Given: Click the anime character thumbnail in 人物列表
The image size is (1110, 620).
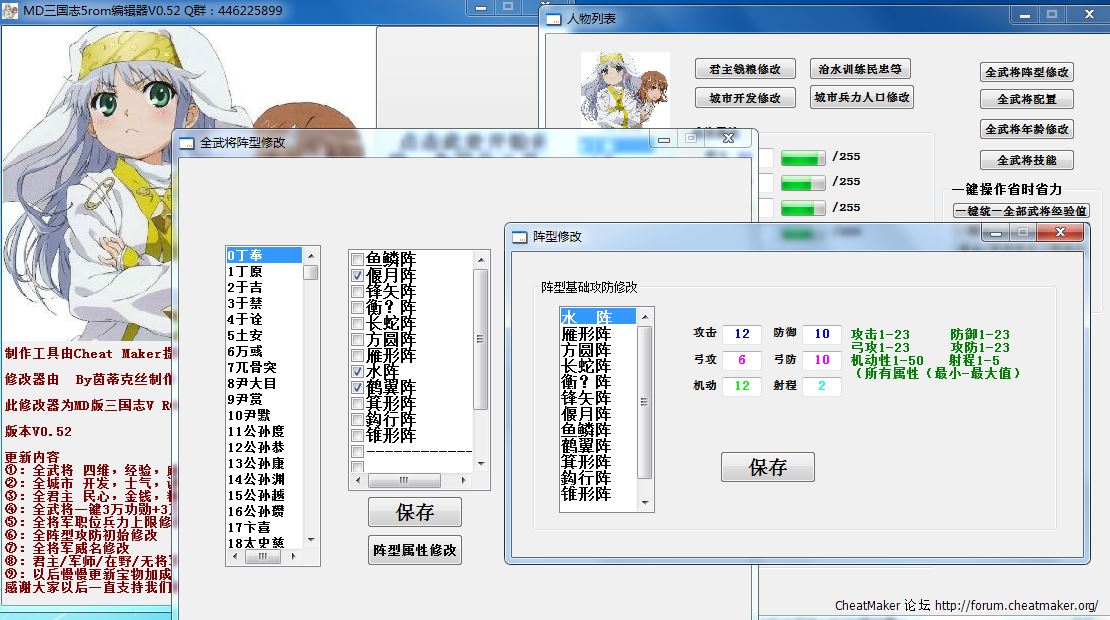Looking at the screenshot, I should pyautogui.click(x=625, y=83).
